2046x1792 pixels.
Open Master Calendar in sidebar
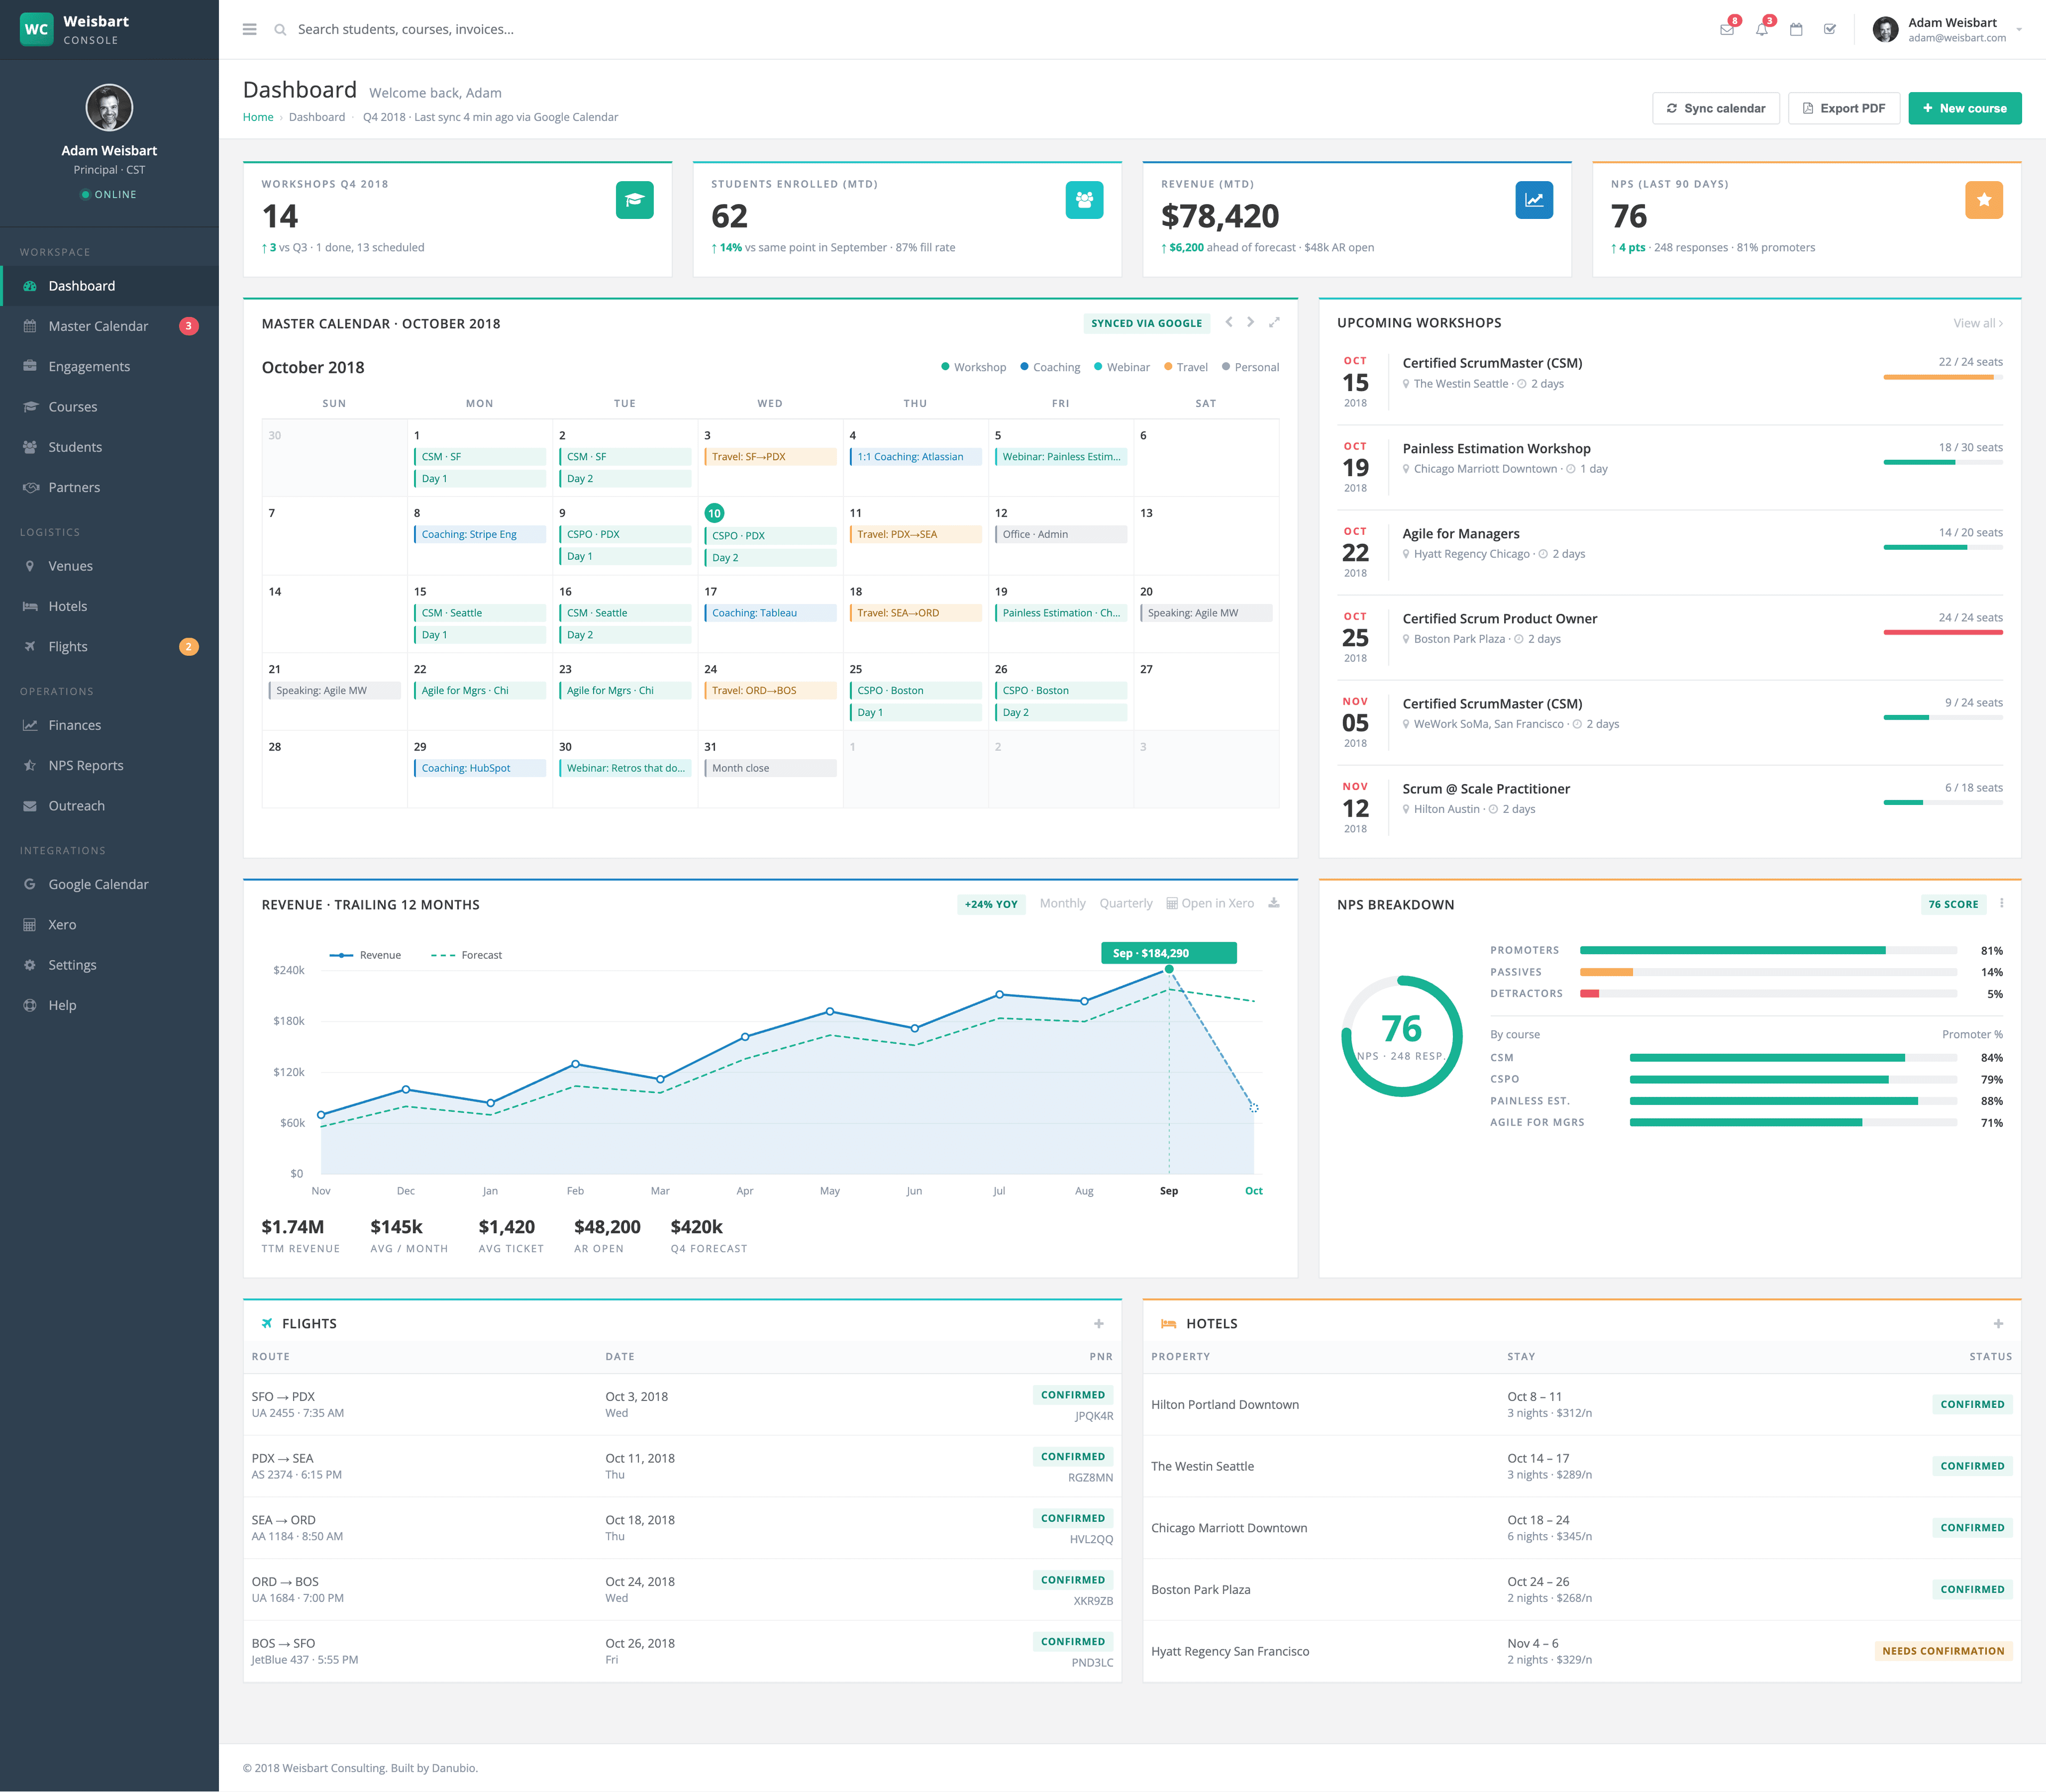pos(110,326)
